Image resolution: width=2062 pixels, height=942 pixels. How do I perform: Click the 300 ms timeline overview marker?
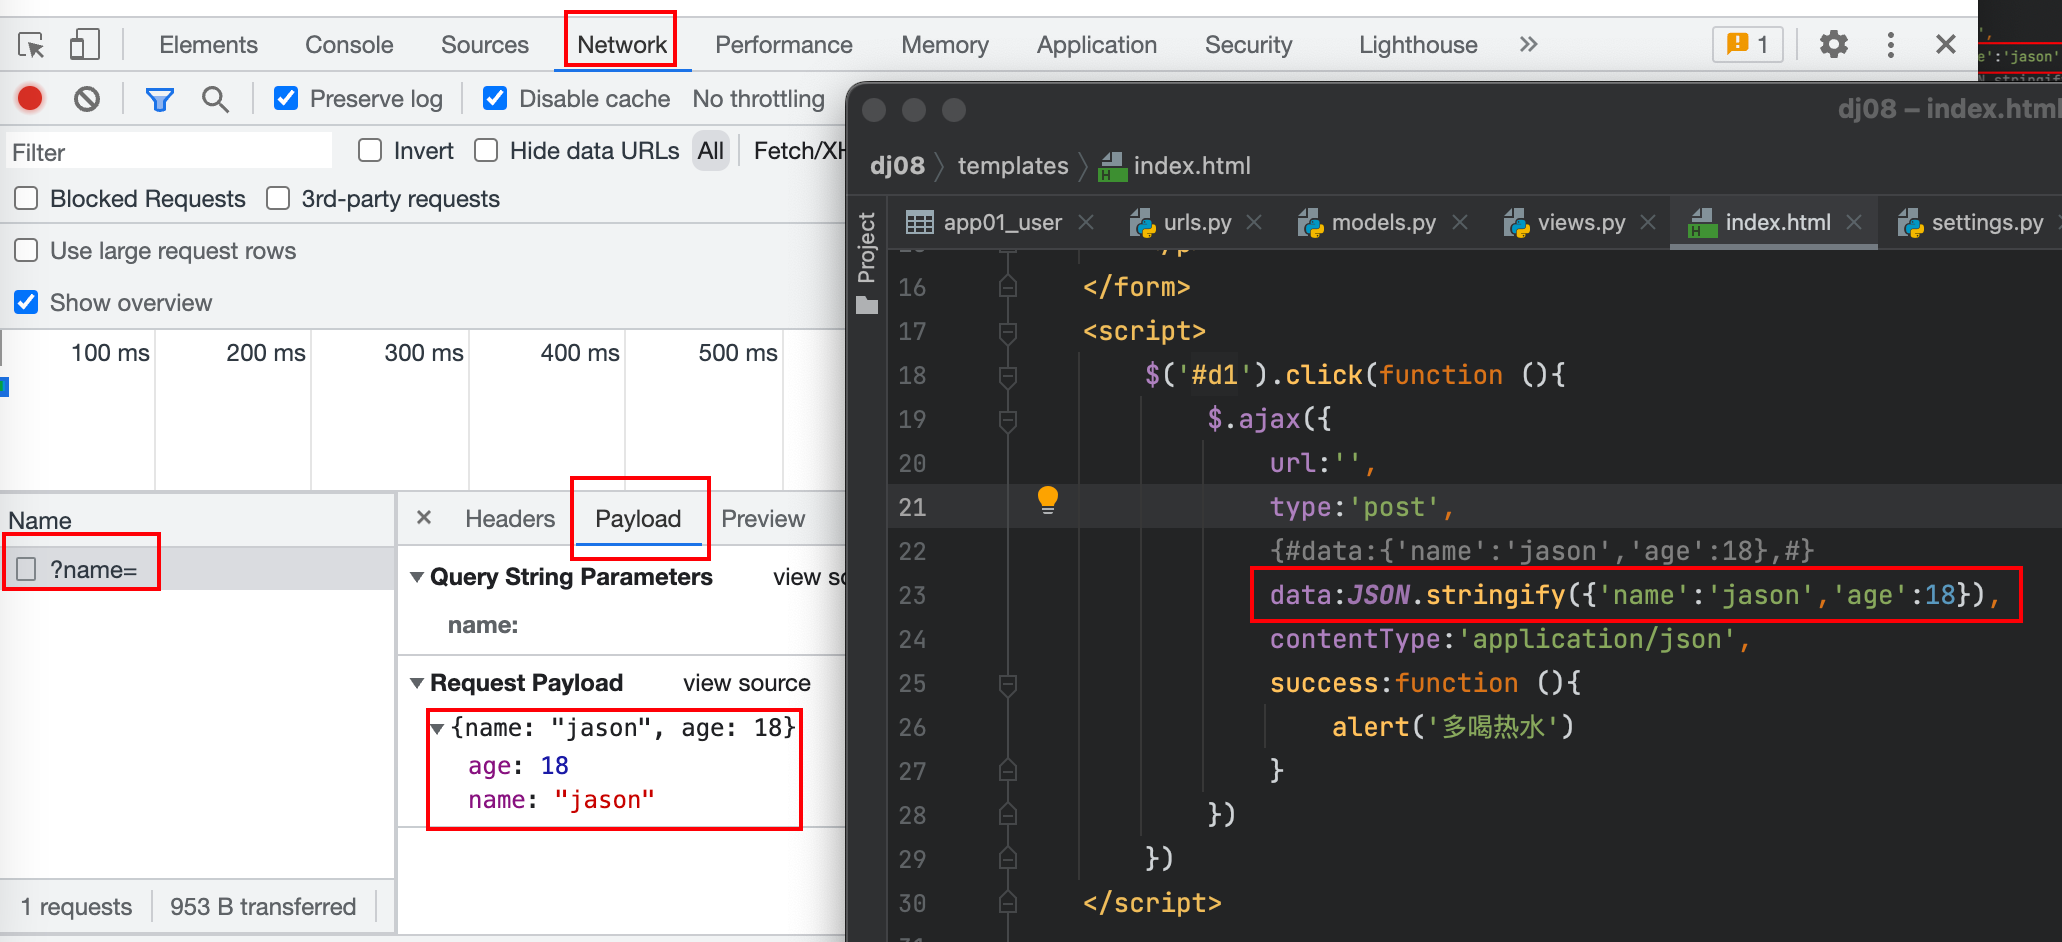point(424,353)
